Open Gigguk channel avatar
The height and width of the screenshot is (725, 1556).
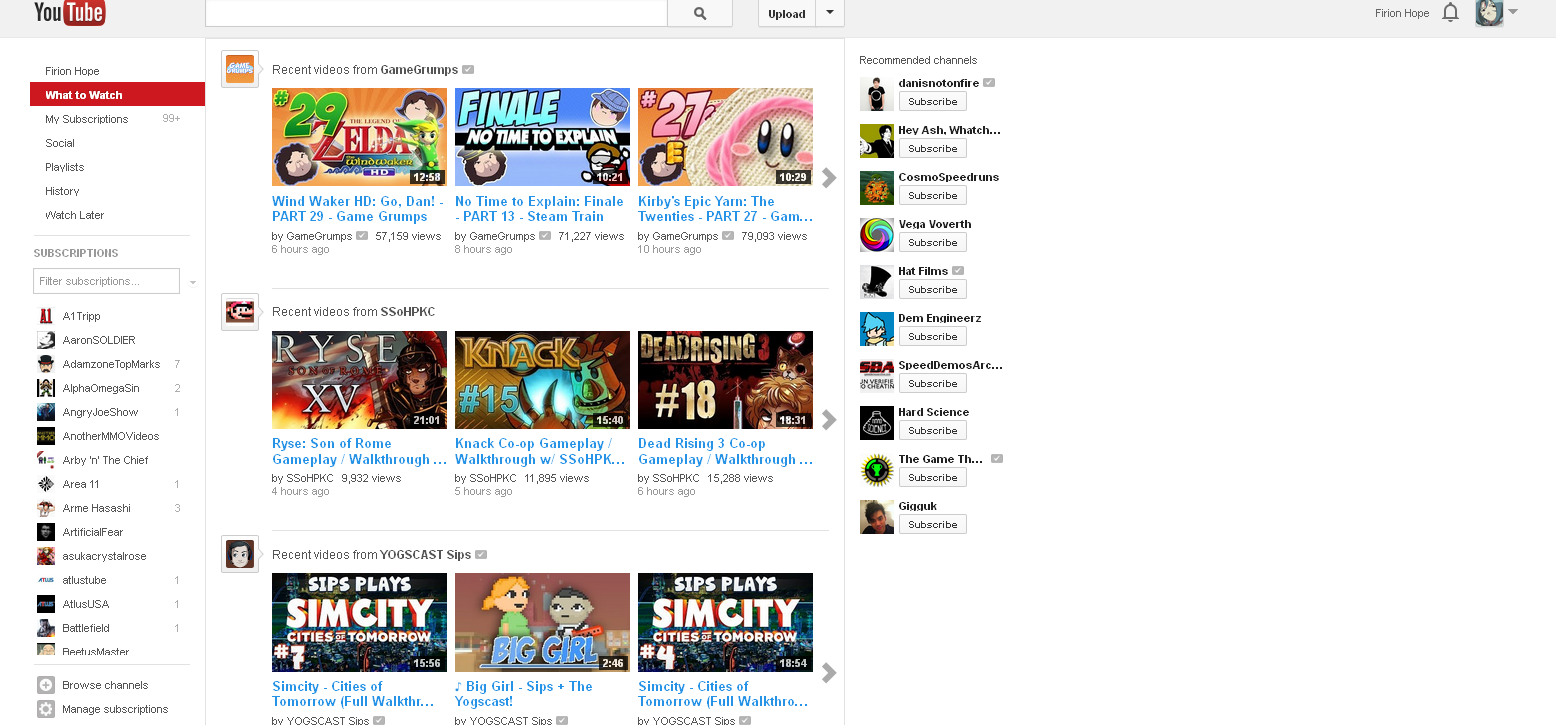coord(876,517)
